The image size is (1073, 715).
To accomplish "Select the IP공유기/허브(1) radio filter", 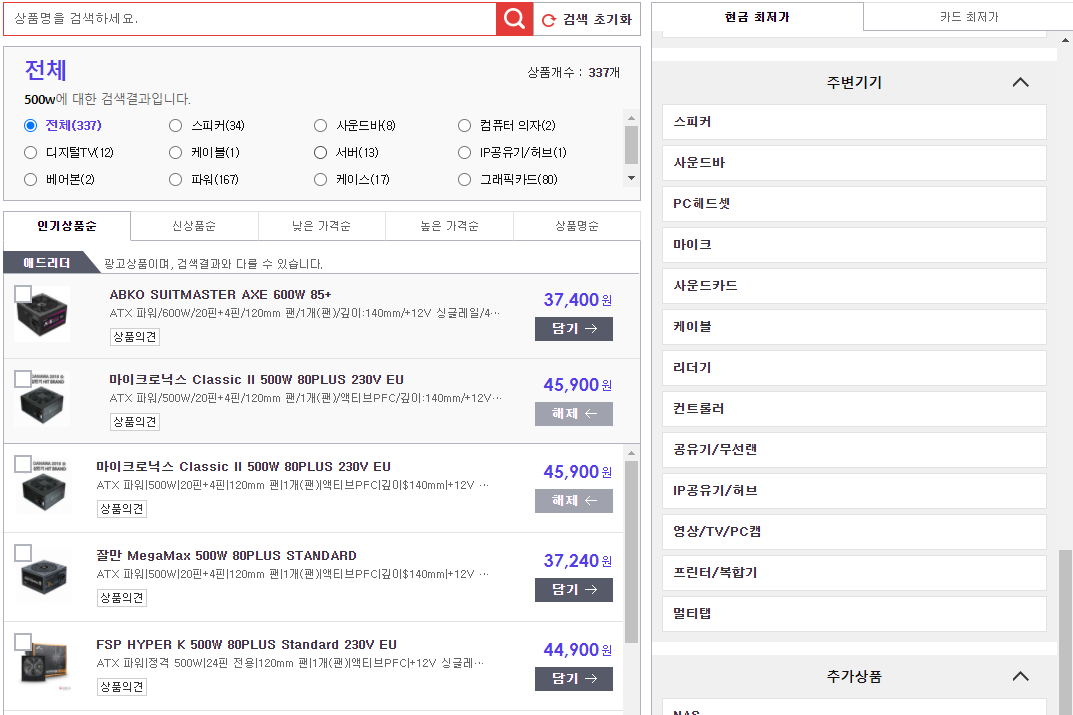I will 464,153.
